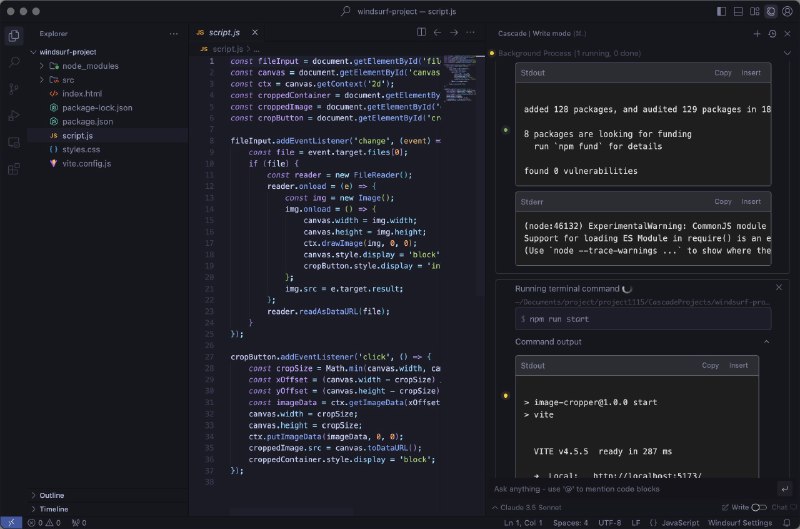Image resolution: width=800 pixels, height=529 pixels.
Task: Click Ln 1, Col 1 in status bar
Action: pos(523,523)
